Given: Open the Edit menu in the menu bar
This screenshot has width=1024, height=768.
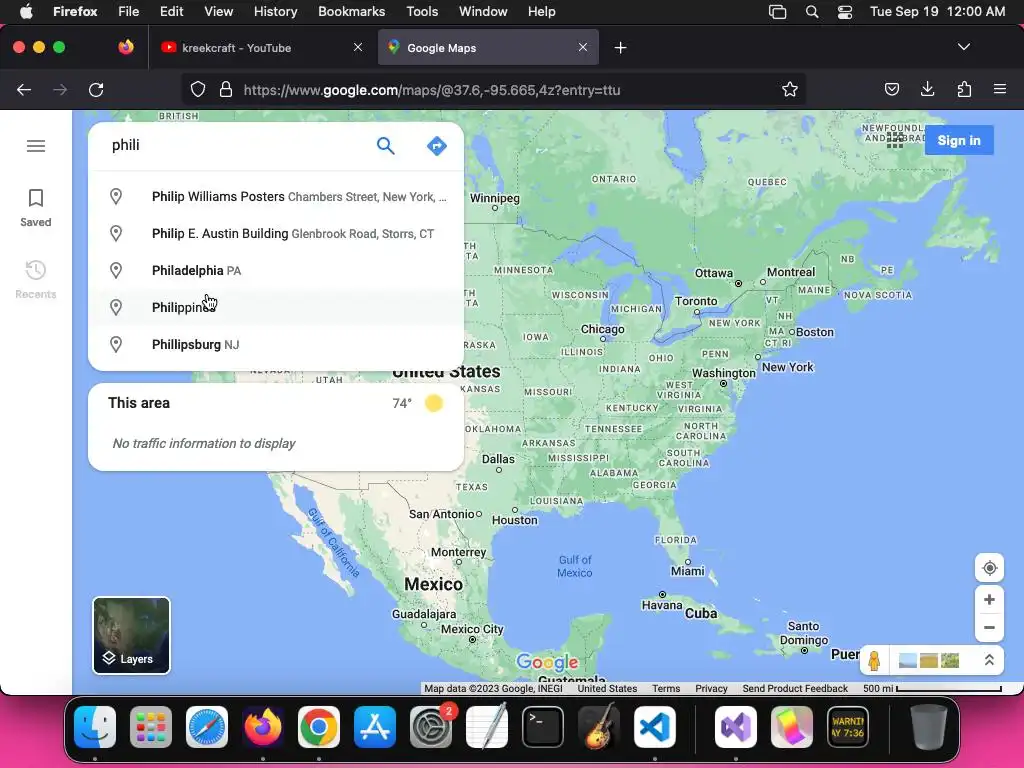Looking at the screenshot, I should [x=172, y=11].
